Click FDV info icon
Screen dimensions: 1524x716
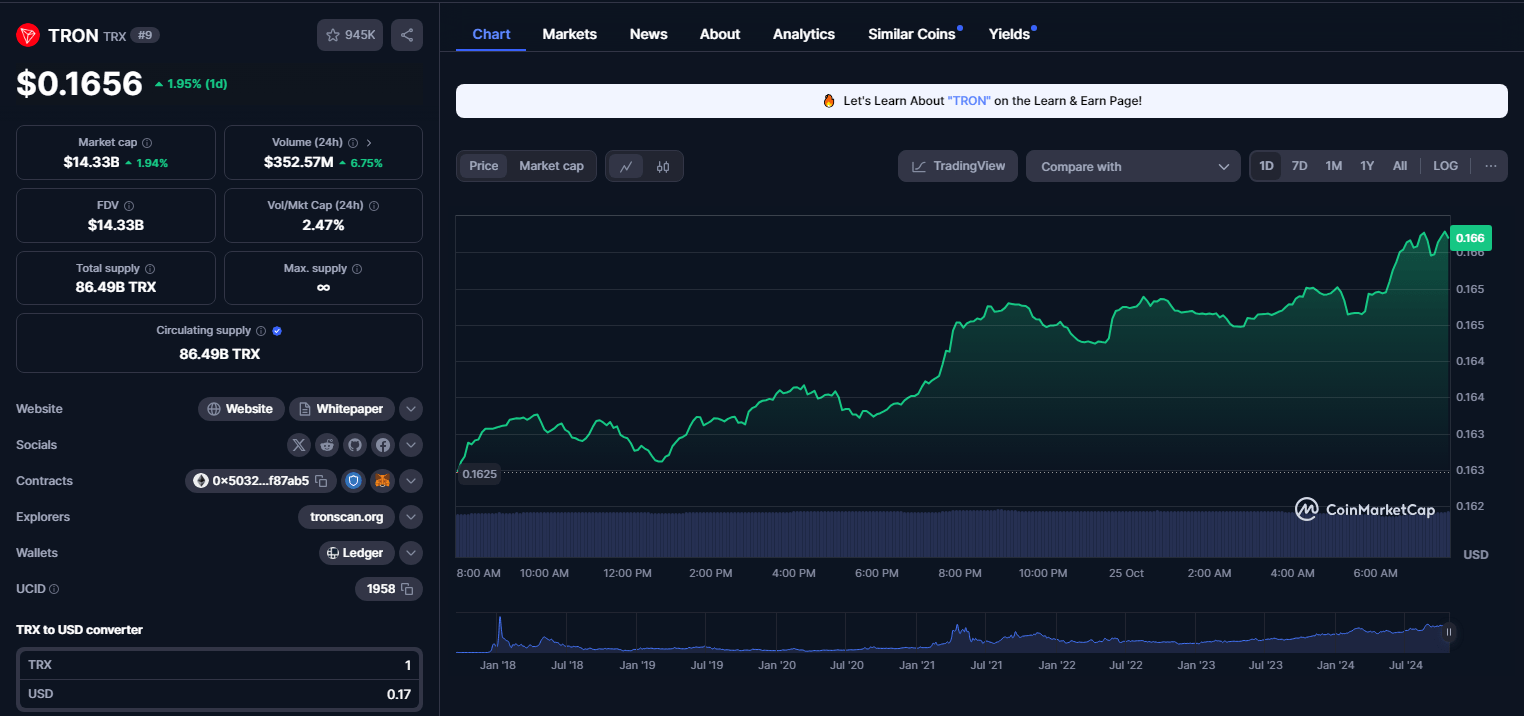129,206
